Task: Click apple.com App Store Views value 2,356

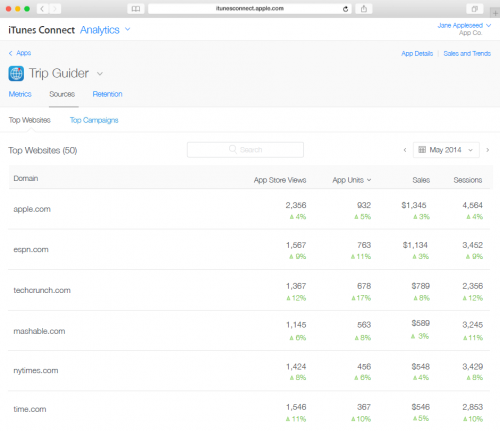Action: tap(296, 205)
